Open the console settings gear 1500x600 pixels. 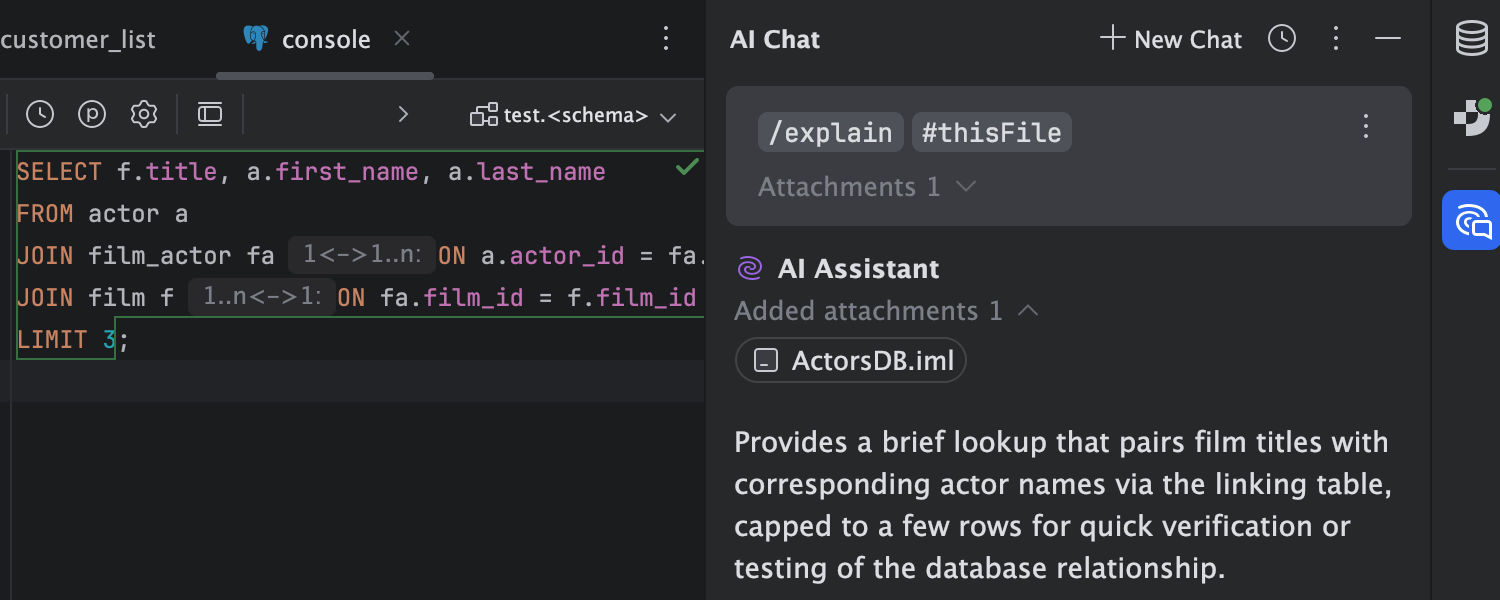(143, 114)
